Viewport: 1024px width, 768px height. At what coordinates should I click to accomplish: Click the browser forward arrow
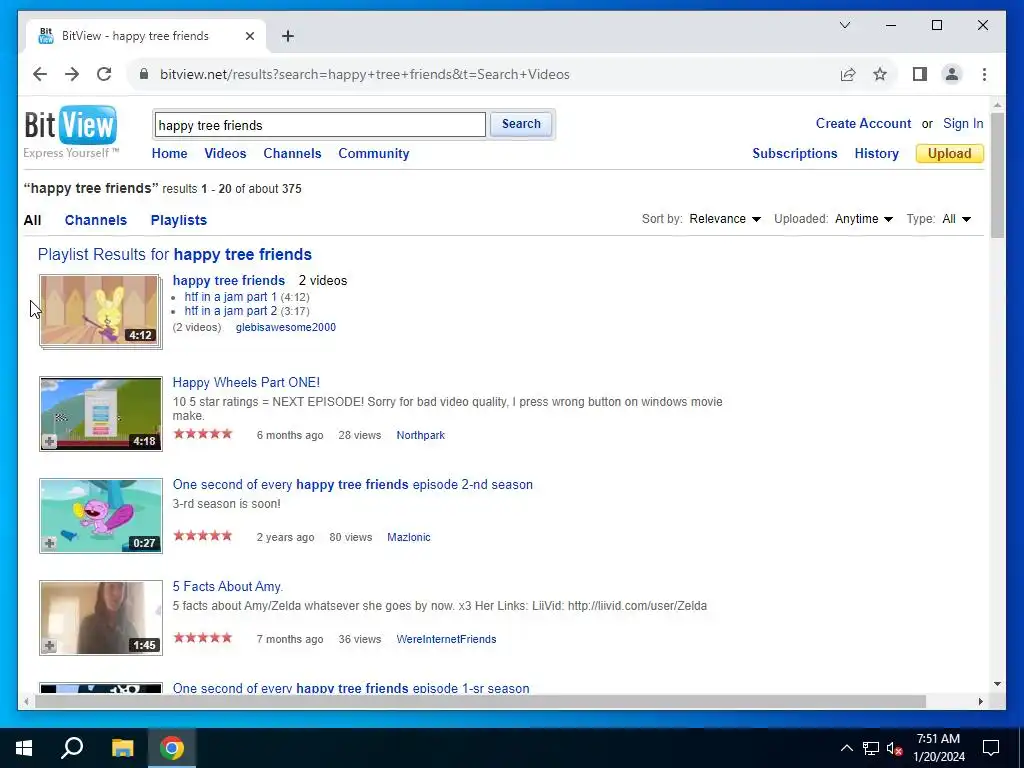(x=72, y=74)
